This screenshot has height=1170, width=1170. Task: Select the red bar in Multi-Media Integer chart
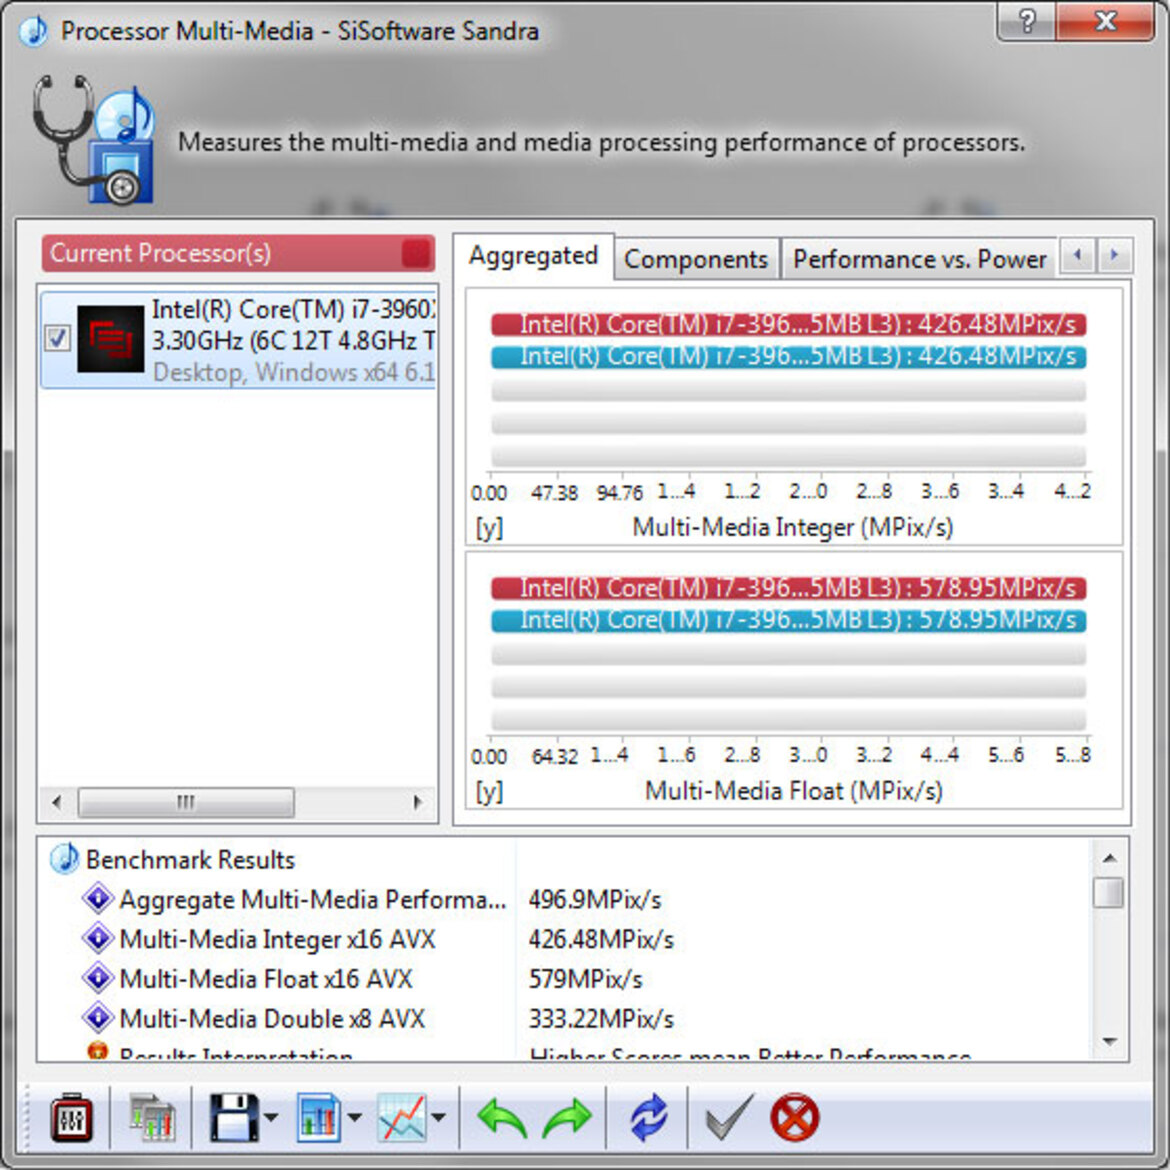(x=788, y=325)
